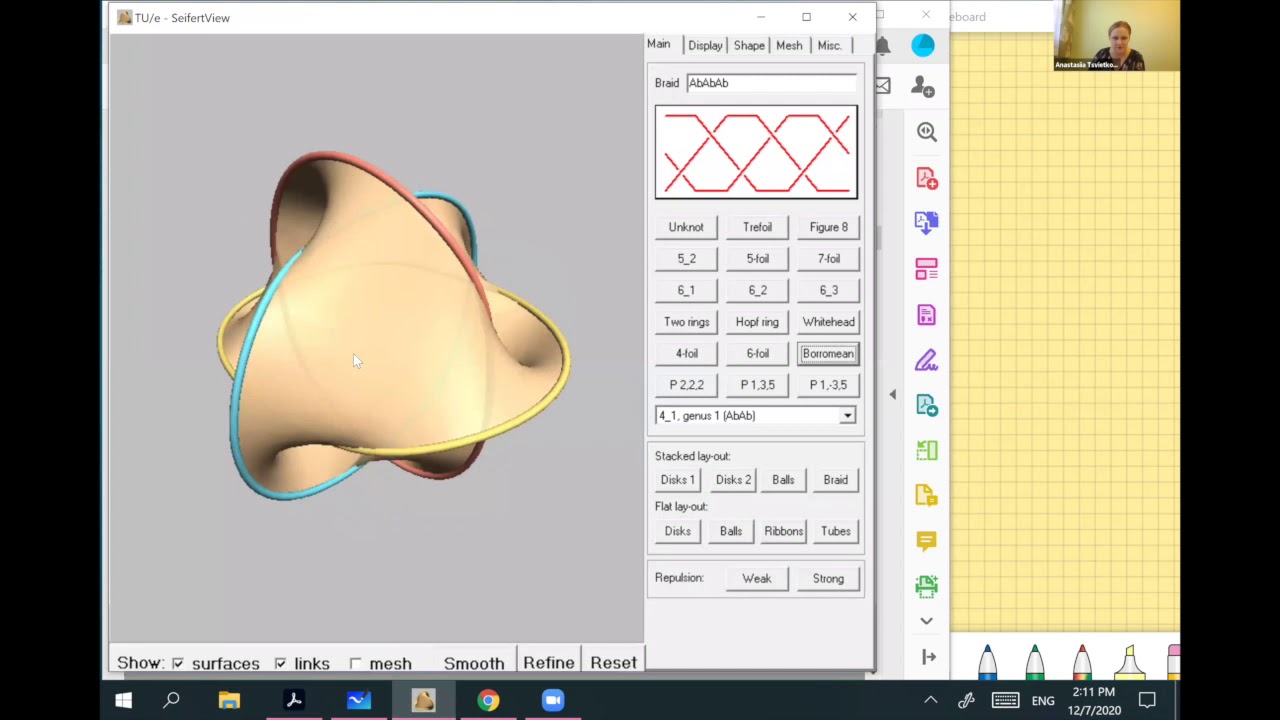Open the Mesh tab
This screenshot has width=1280, height=720.
click(789, 45)
